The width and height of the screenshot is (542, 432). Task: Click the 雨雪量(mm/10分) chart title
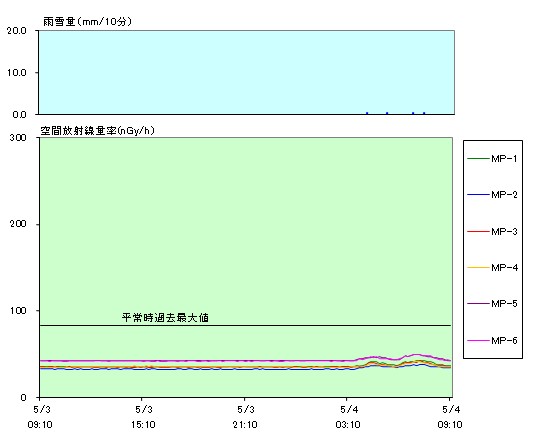[x=87, y=22]
